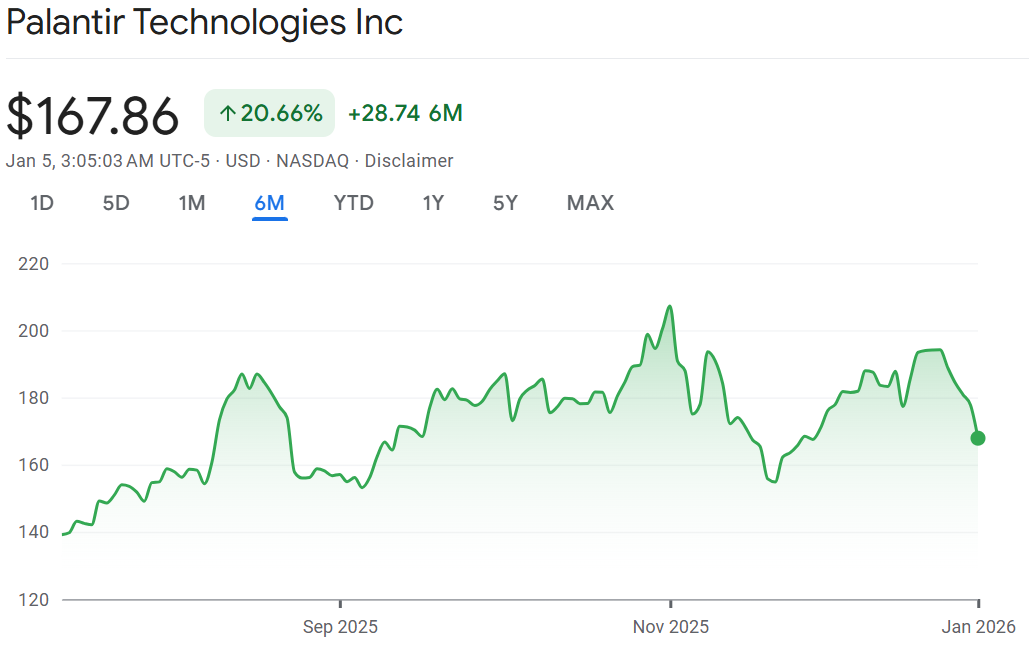Image resolution: width=1029 pixels, height=655 pixels.
Task: Show the 1M price history
Action: [x=192, y=203]
